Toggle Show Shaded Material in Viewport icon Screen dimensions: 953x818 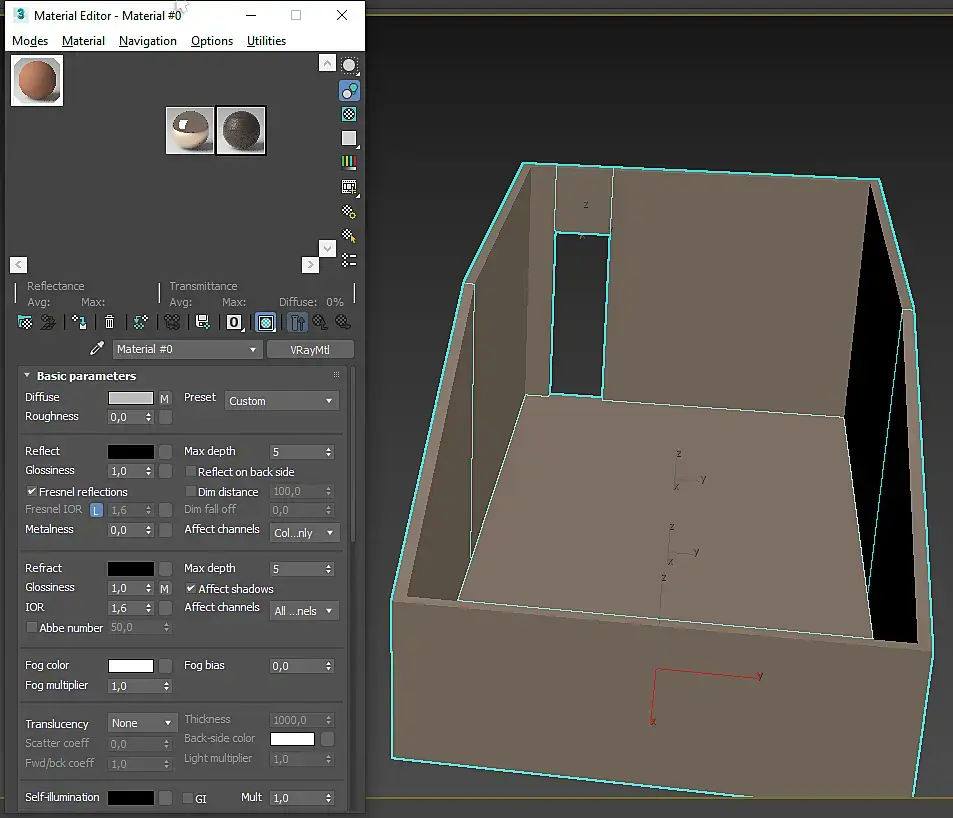point(266,322)
